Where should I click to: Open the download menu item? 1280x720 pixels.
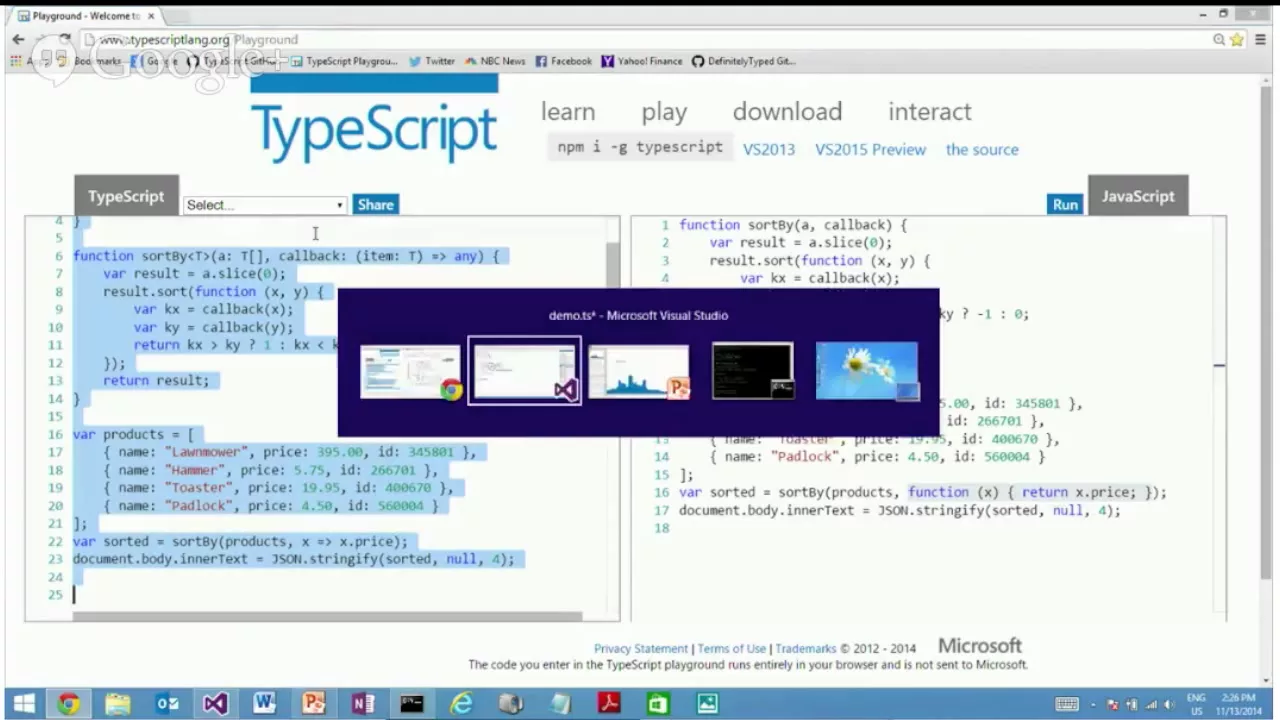787,111
